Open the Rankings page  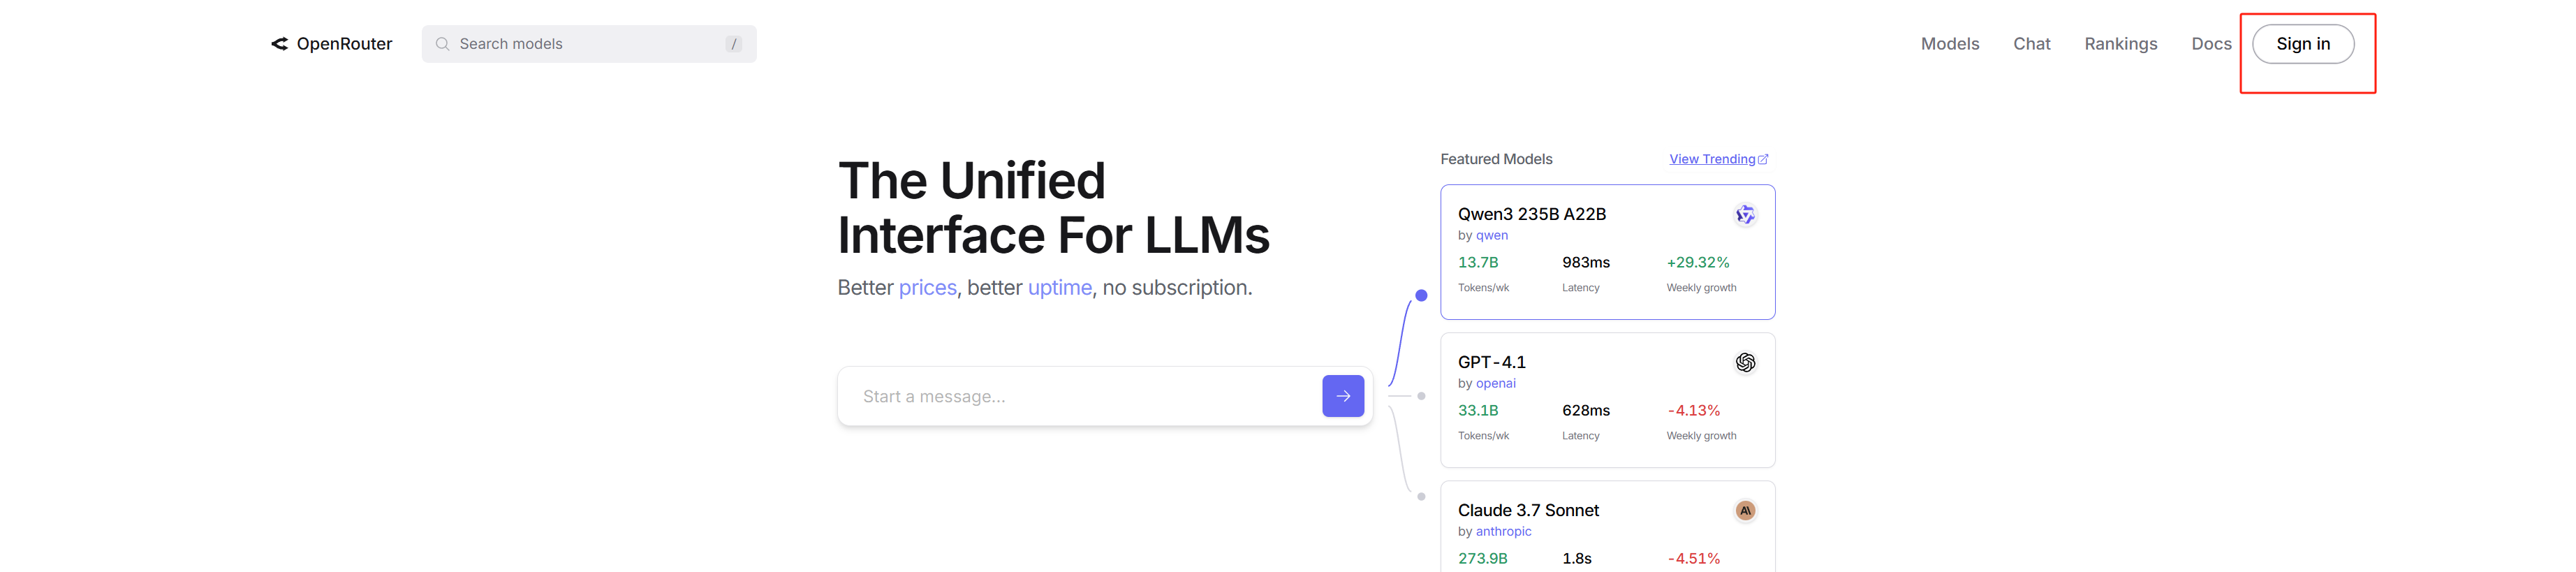click(x=2120, y=44)
